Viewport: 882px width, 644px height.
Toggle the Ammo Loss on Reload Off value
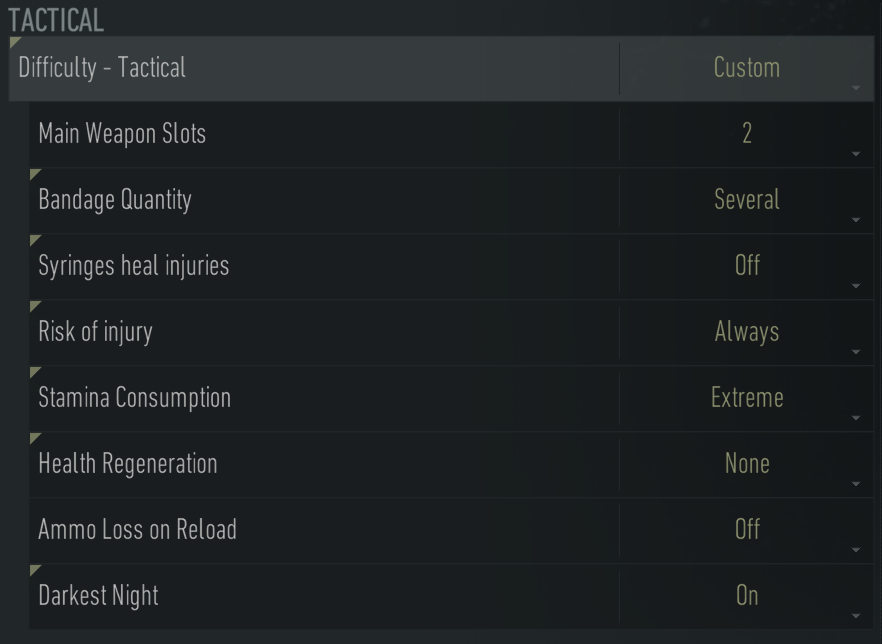(747, 530)
